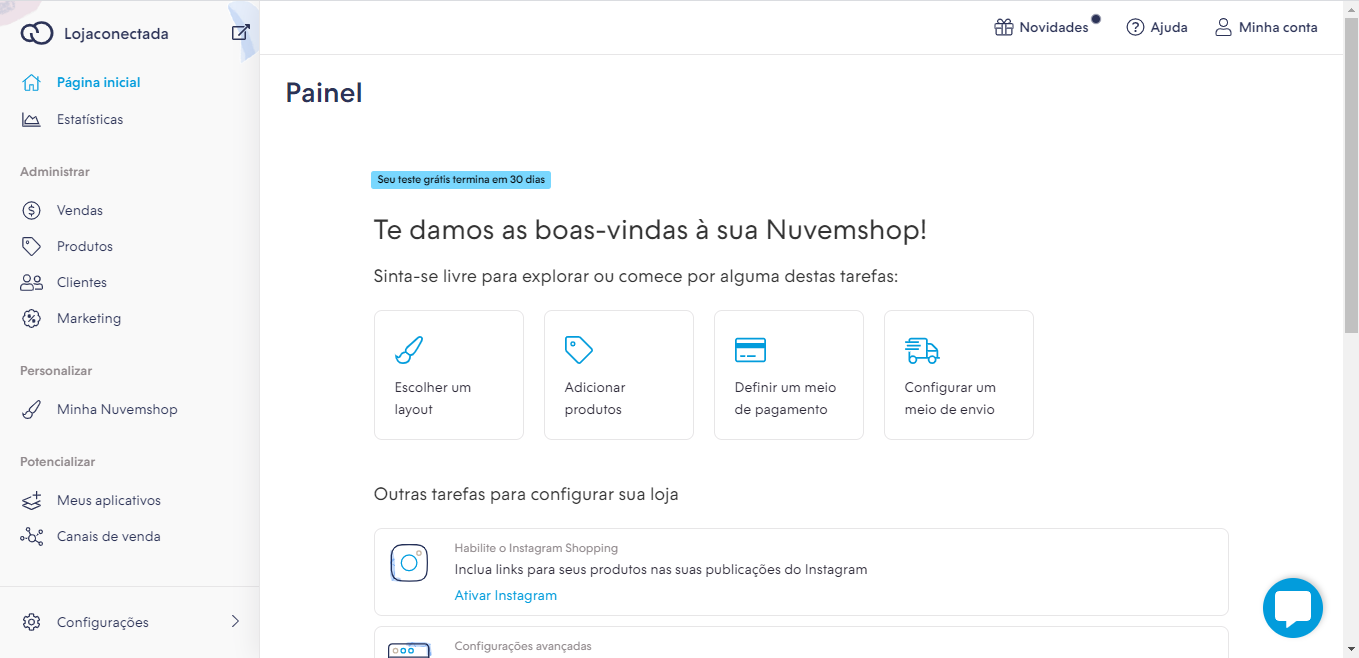Click the Ativar Instagram link
1359x658 pixels.
[506, 595]
